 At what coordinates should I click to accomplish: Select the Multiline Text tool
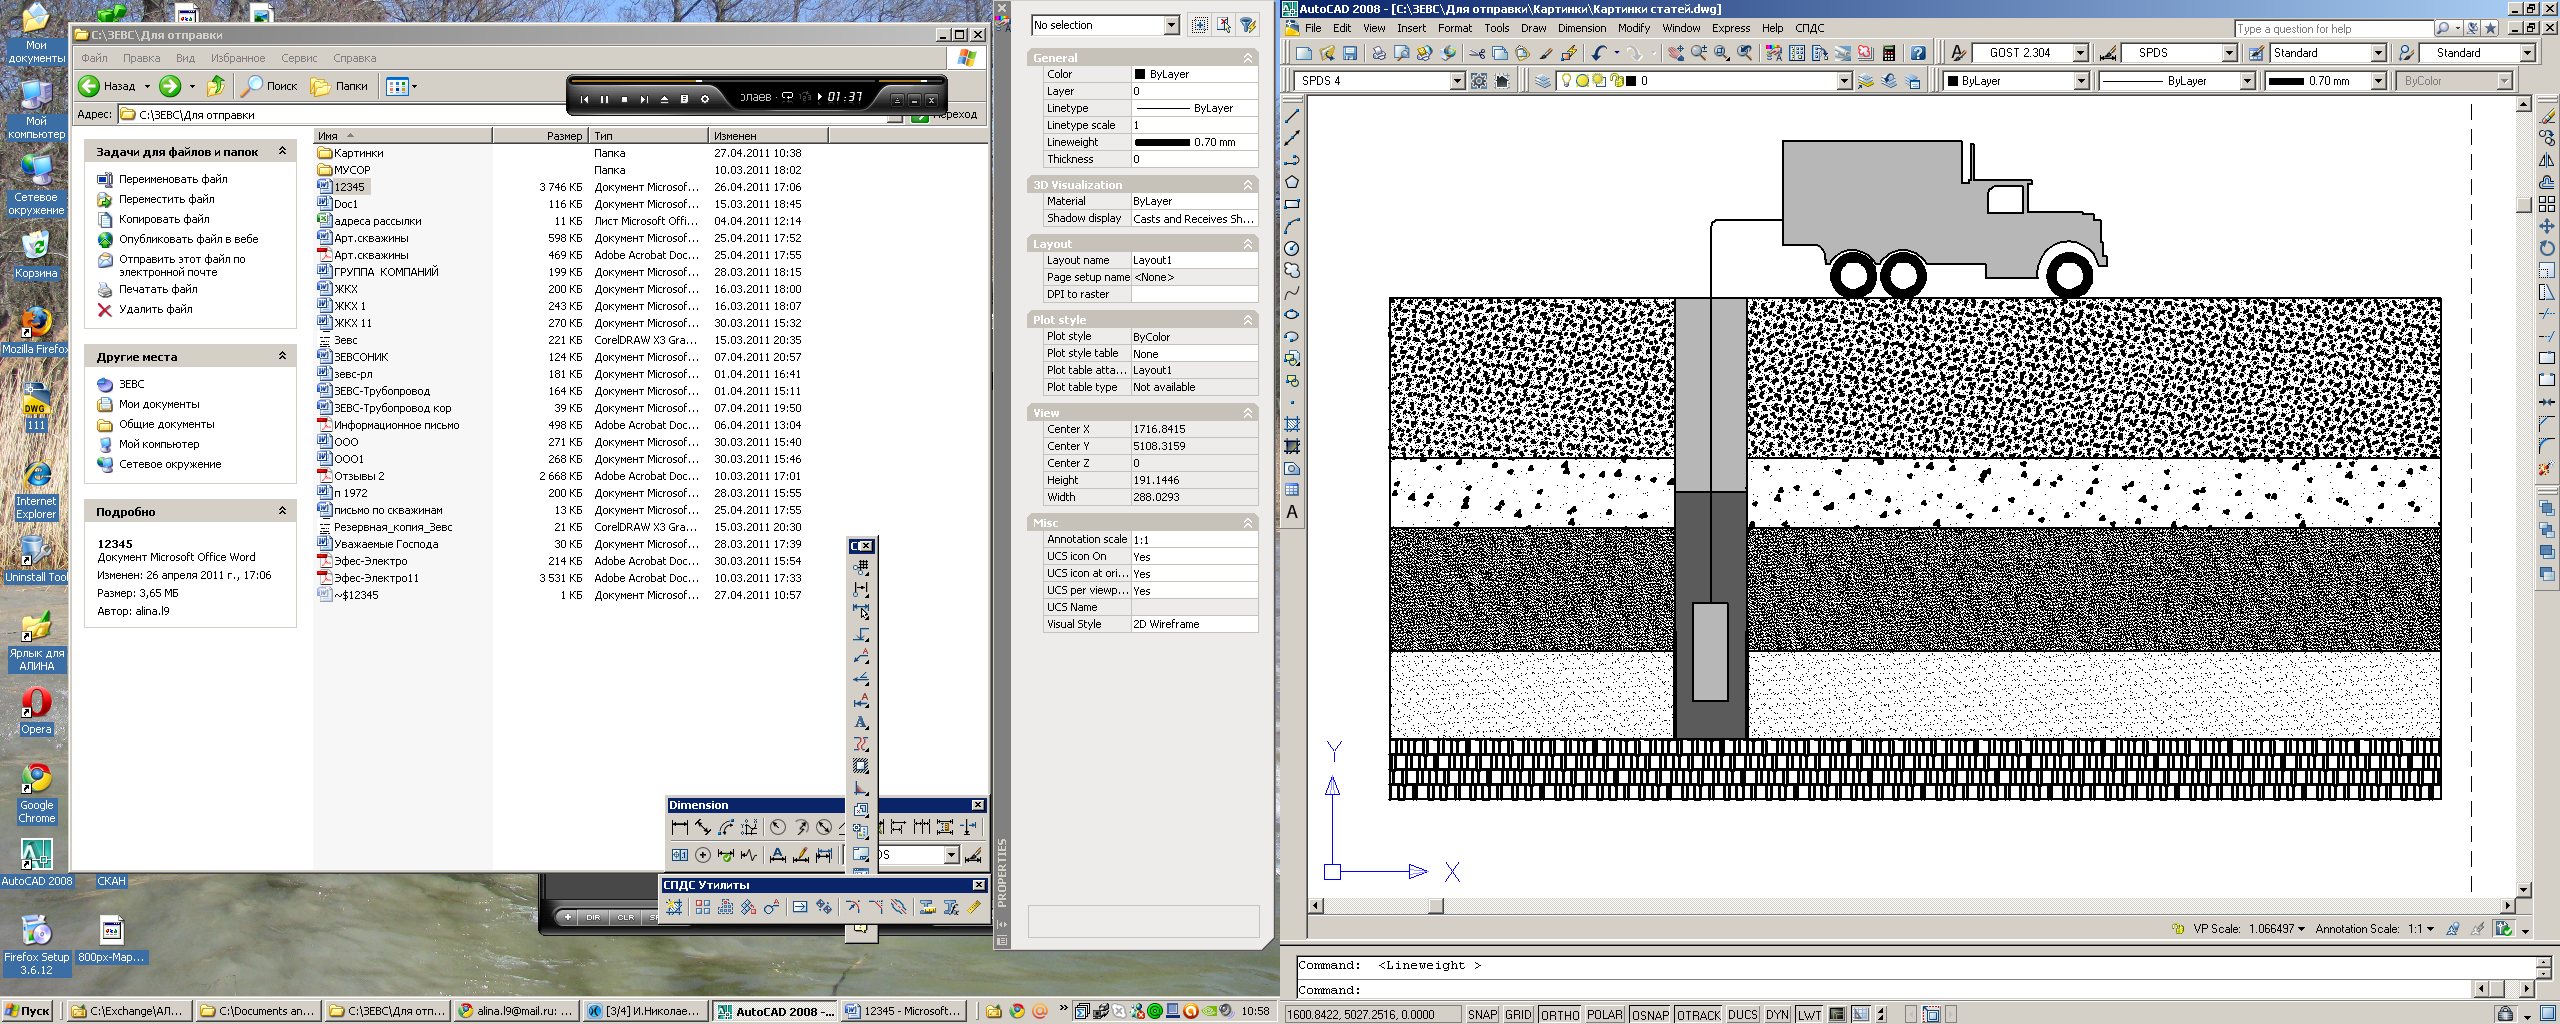pos(1292,512)
